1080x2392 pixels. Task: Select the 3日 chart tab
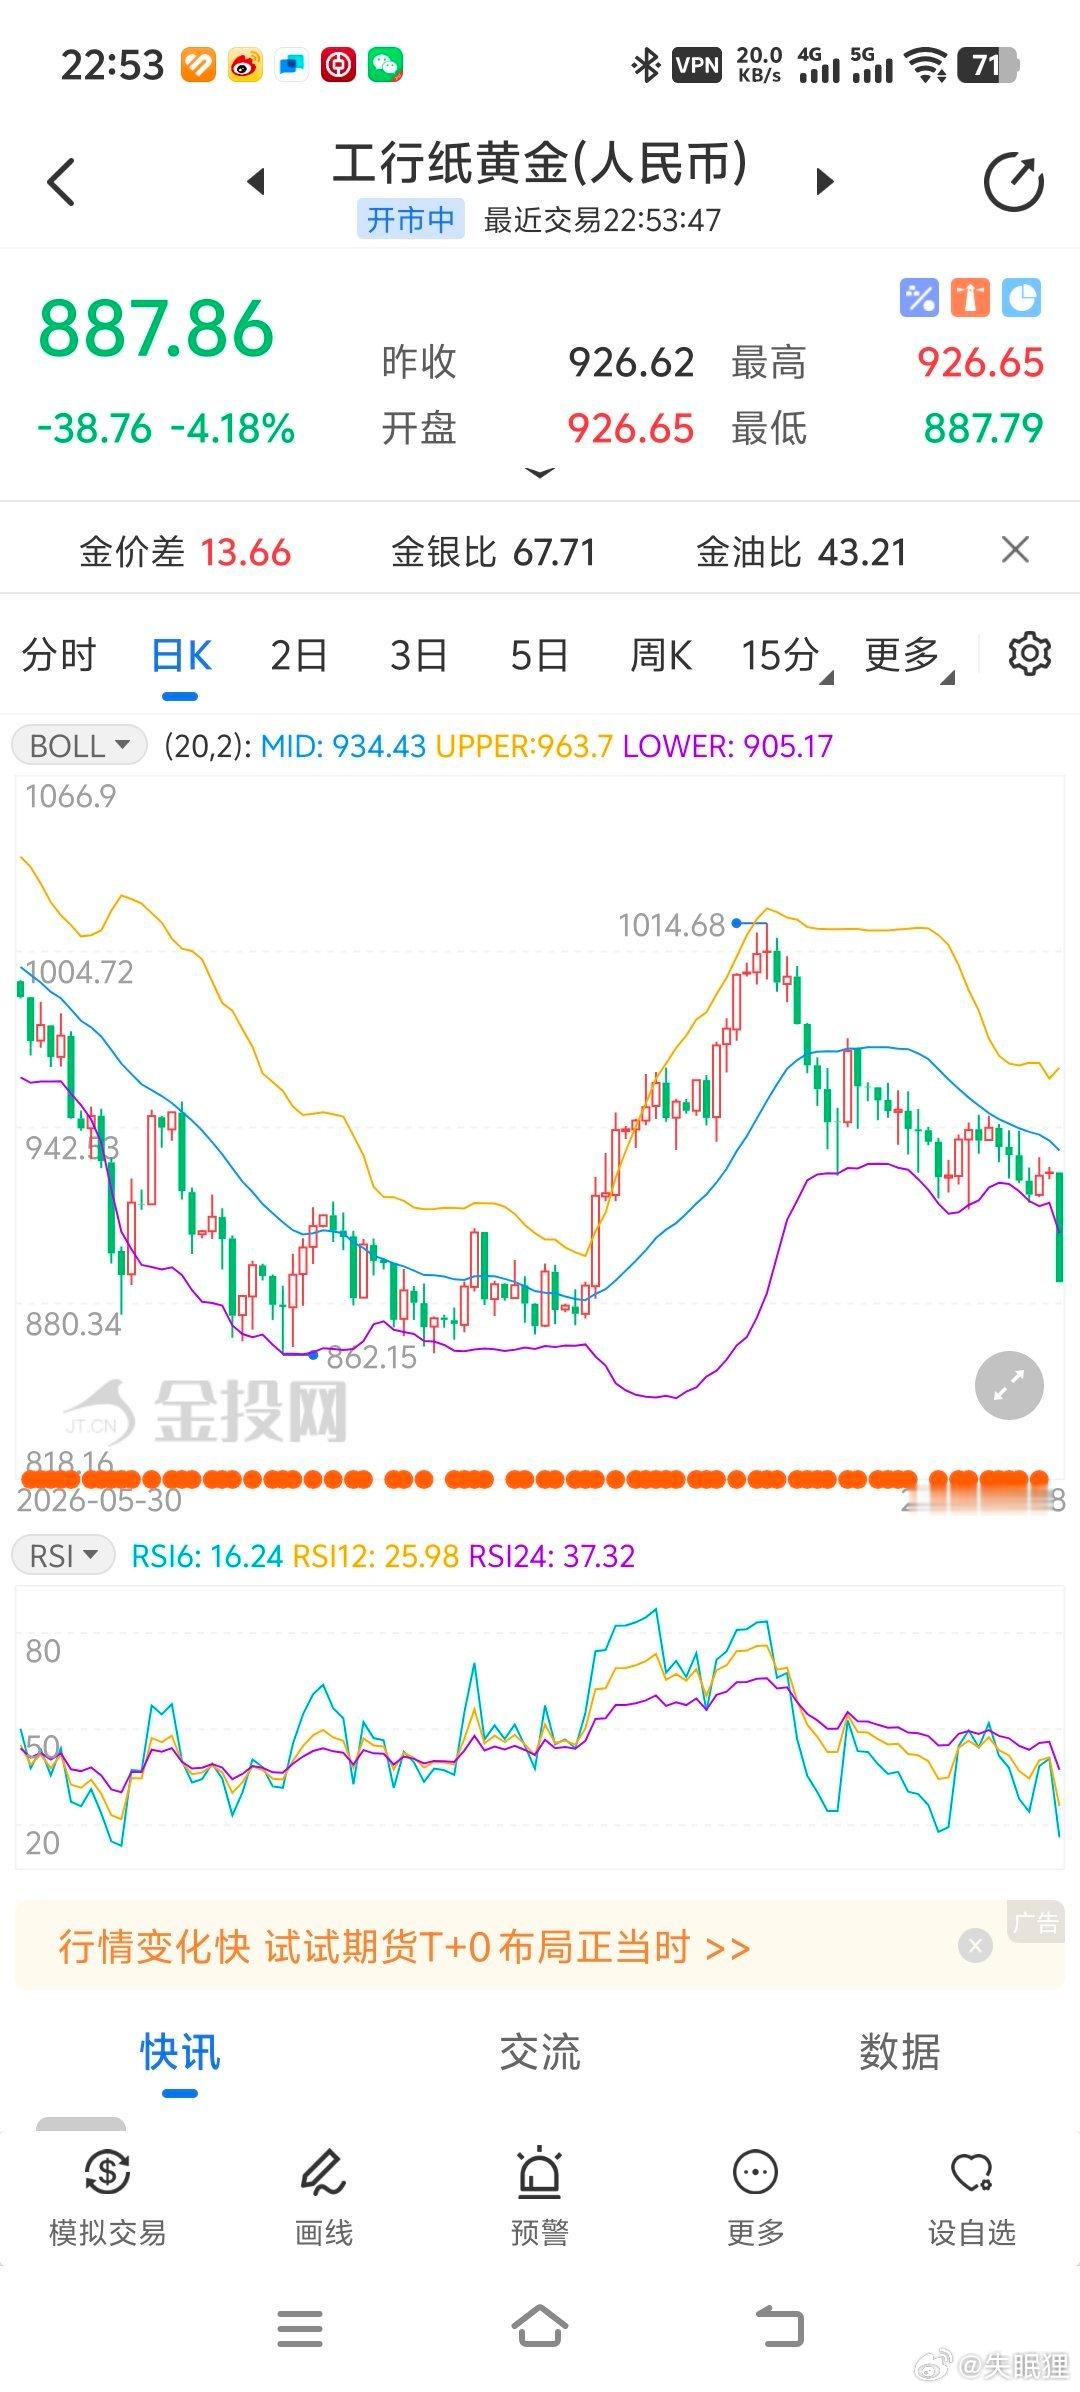pyautogui.click(x=419, y=656)
